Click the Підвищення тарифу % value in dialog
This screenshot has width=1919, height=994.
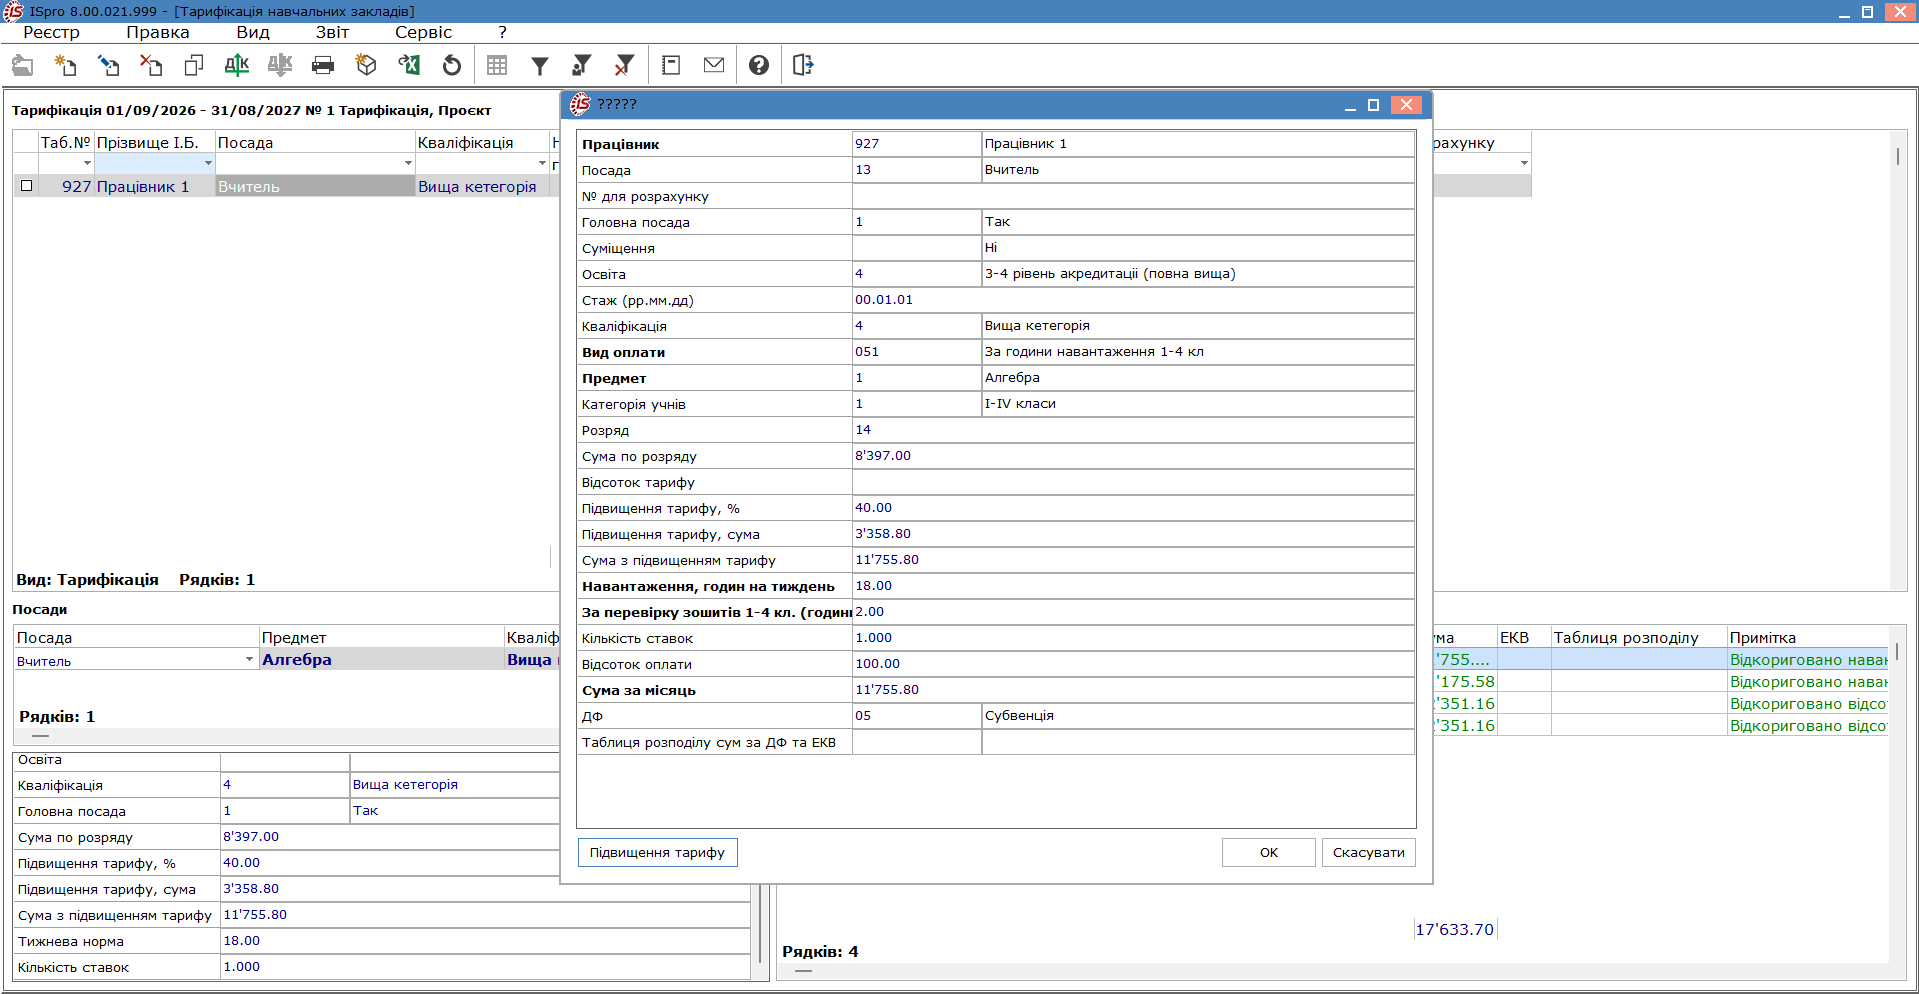(x=1133, y=508)
